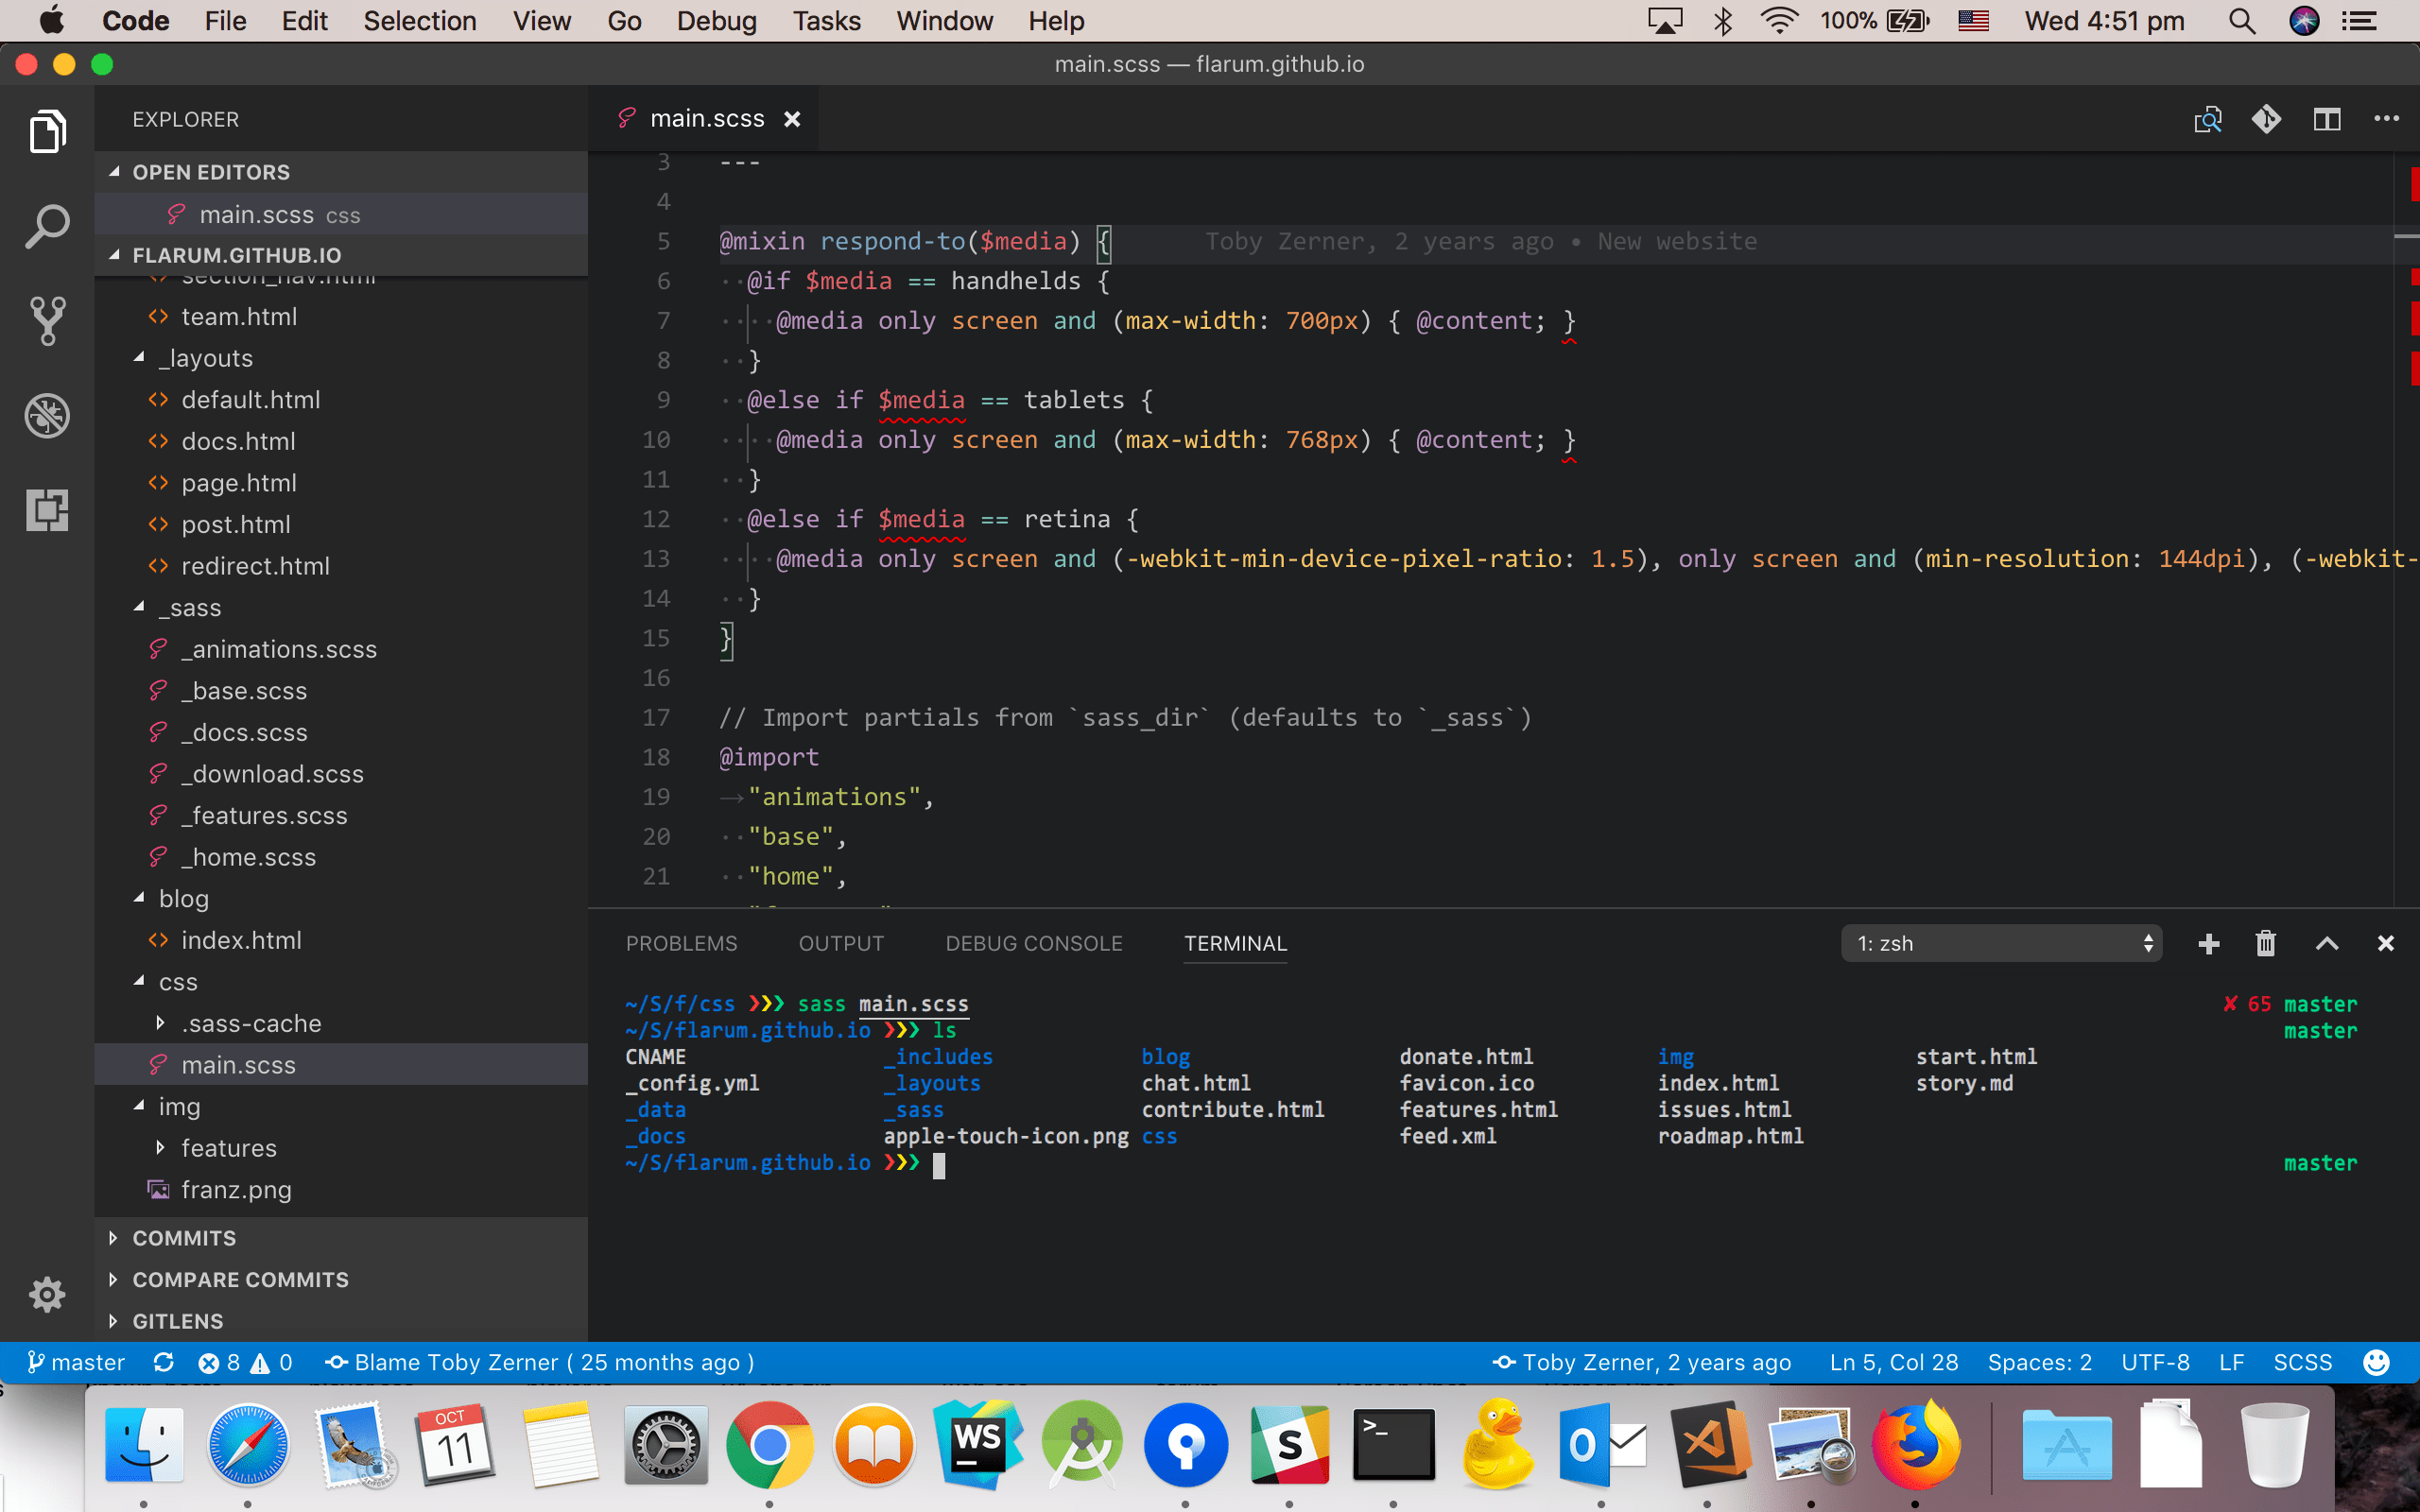Kill terminal with the trash icon
Image resolution: width=2420 pixels, height=1512 pixels.
(2265, 943)
